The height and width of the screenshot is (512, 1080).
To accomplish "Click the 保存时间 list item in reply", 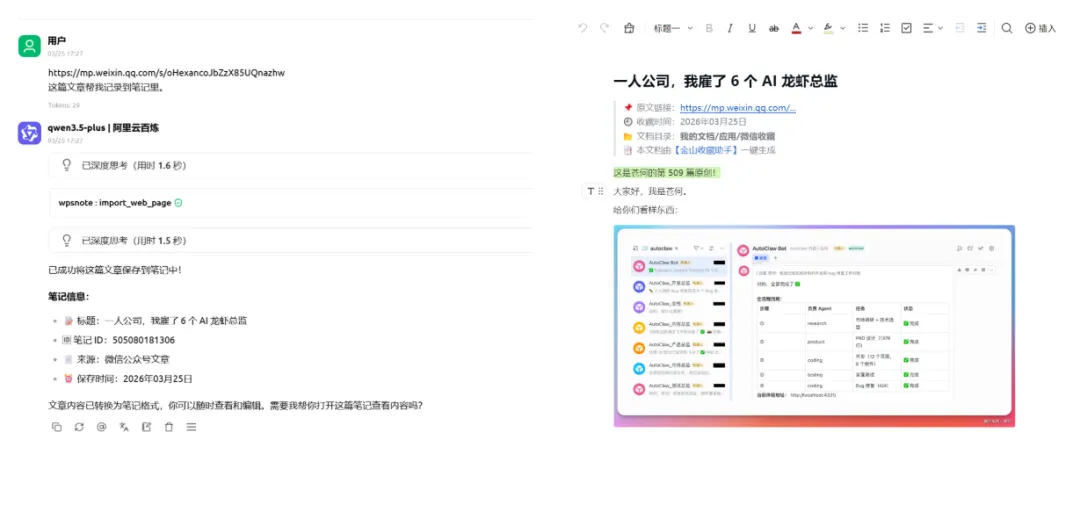I will [x=128, y=379].
